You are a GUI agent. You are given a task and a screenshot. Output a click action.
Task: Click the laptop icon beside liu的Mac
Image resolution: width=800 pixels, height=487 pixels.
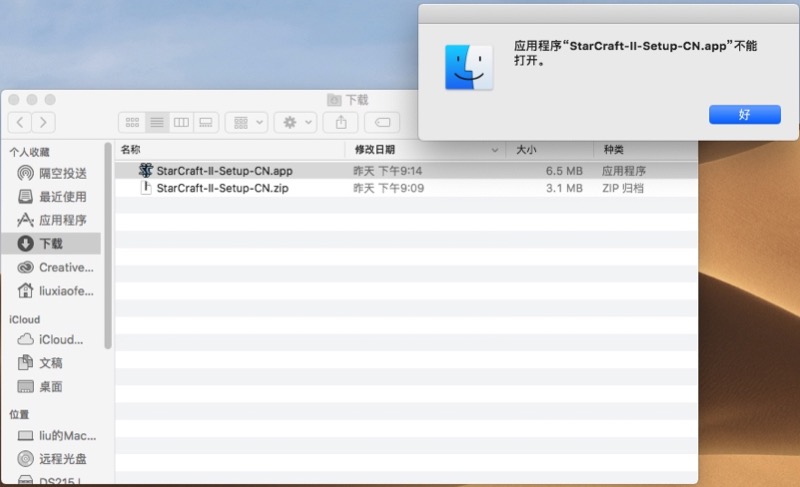pyautogui.click(x=26, y=435)
